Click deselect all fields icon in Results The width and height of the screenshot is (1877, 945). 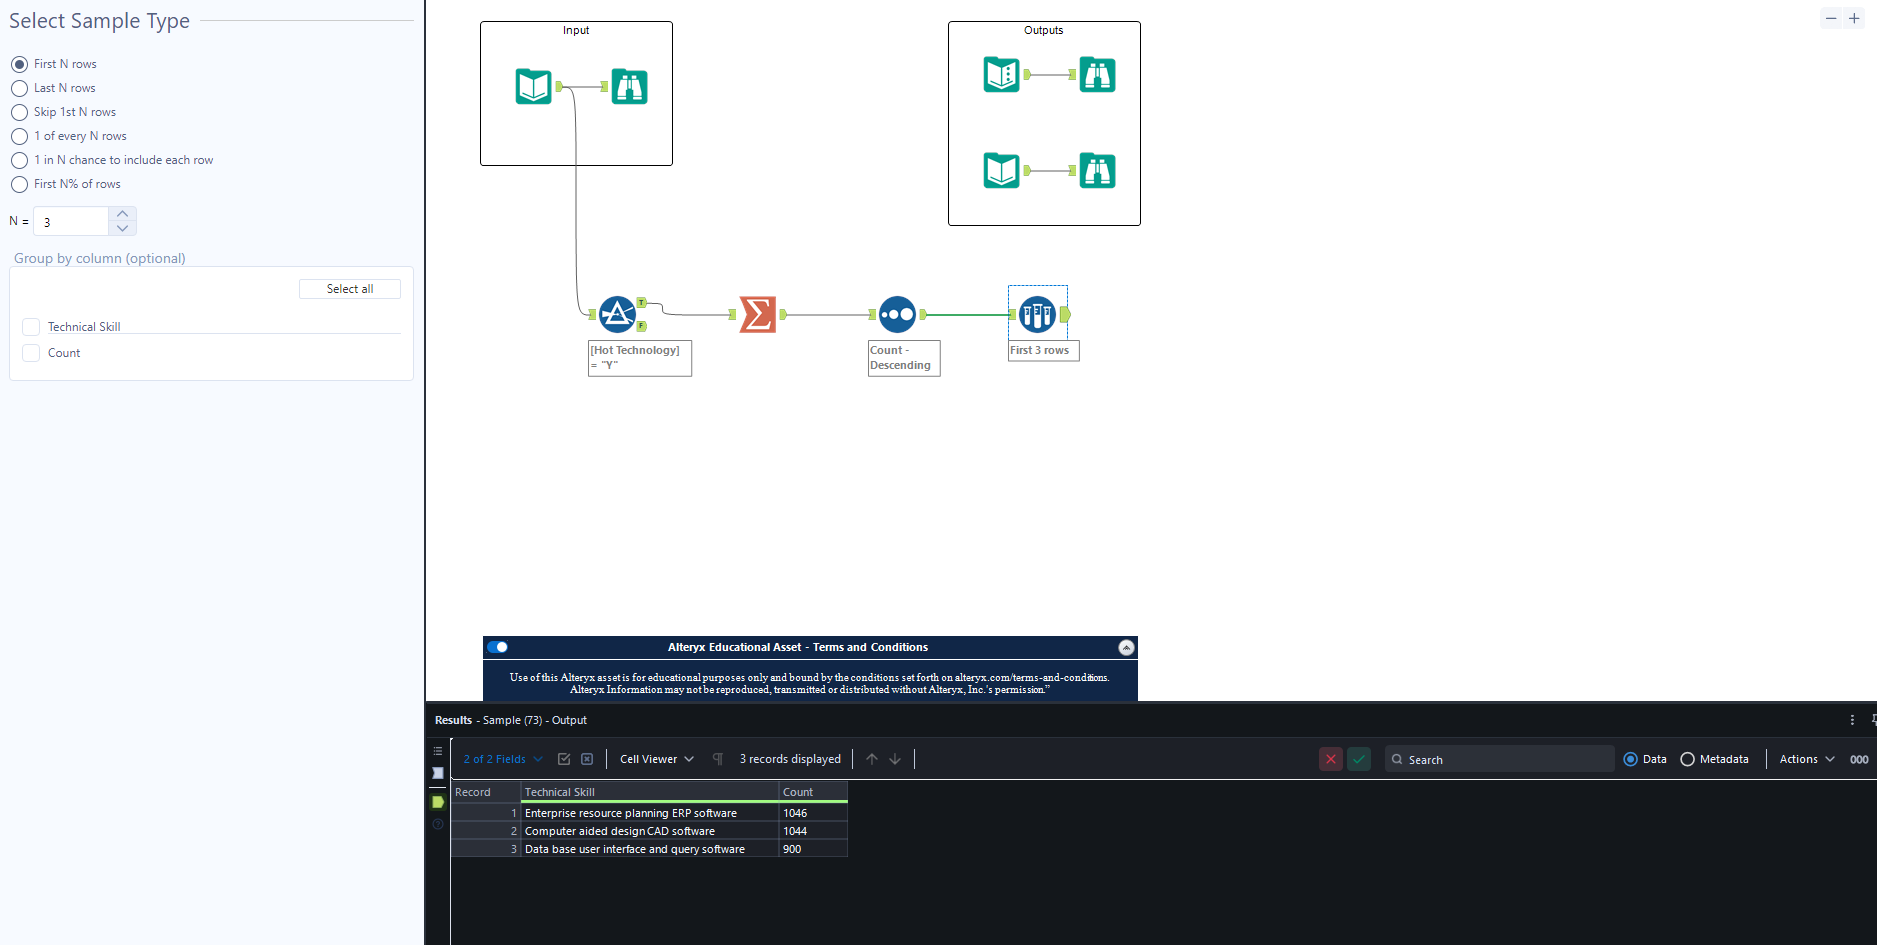click(587, 759)
